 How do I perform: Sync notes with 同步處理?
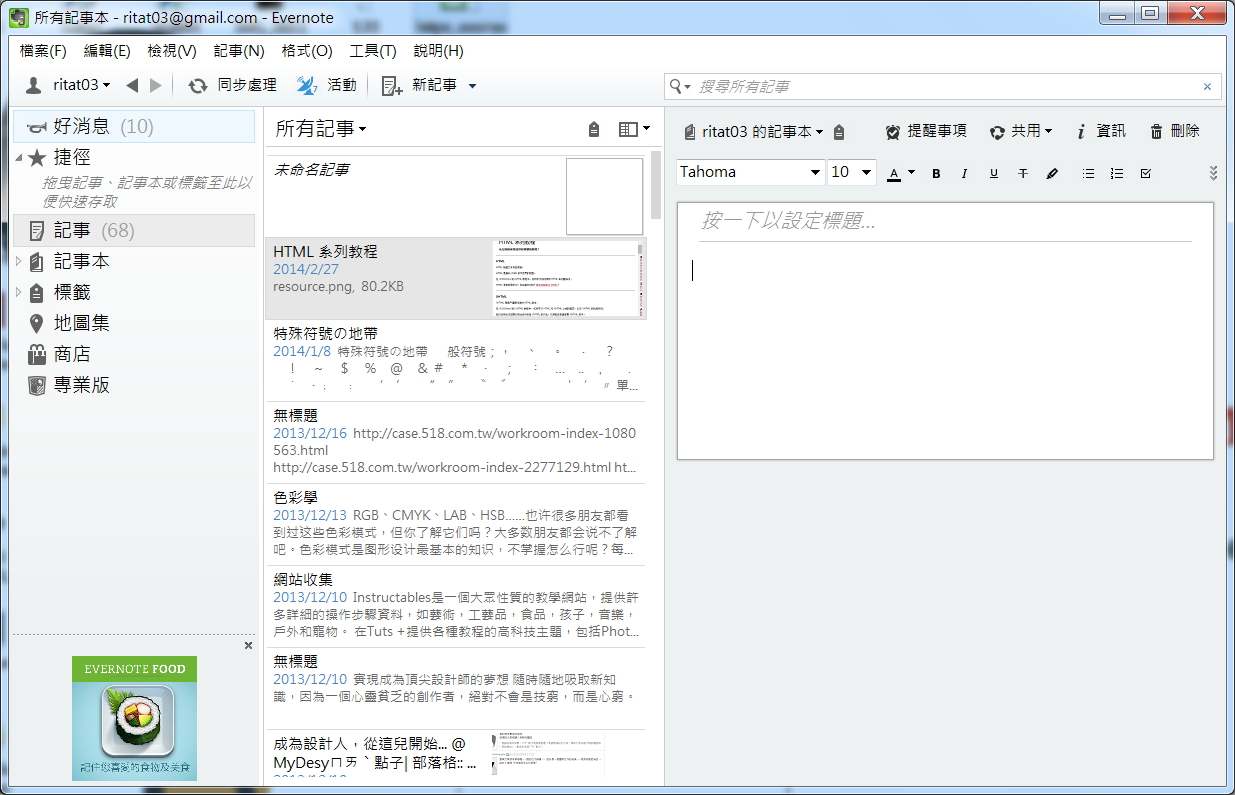pos(233,86)
